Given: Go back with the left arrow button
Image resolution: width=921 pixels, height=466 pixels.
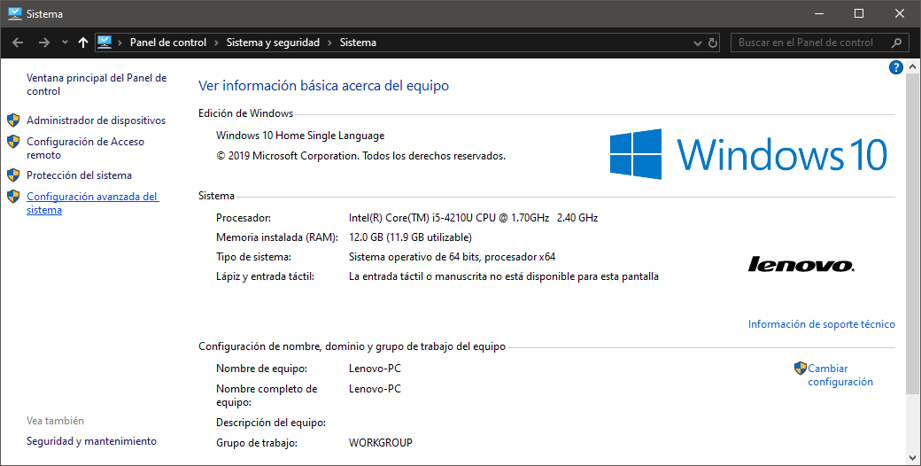Looking at the screenshot, I should click(18, 42).
